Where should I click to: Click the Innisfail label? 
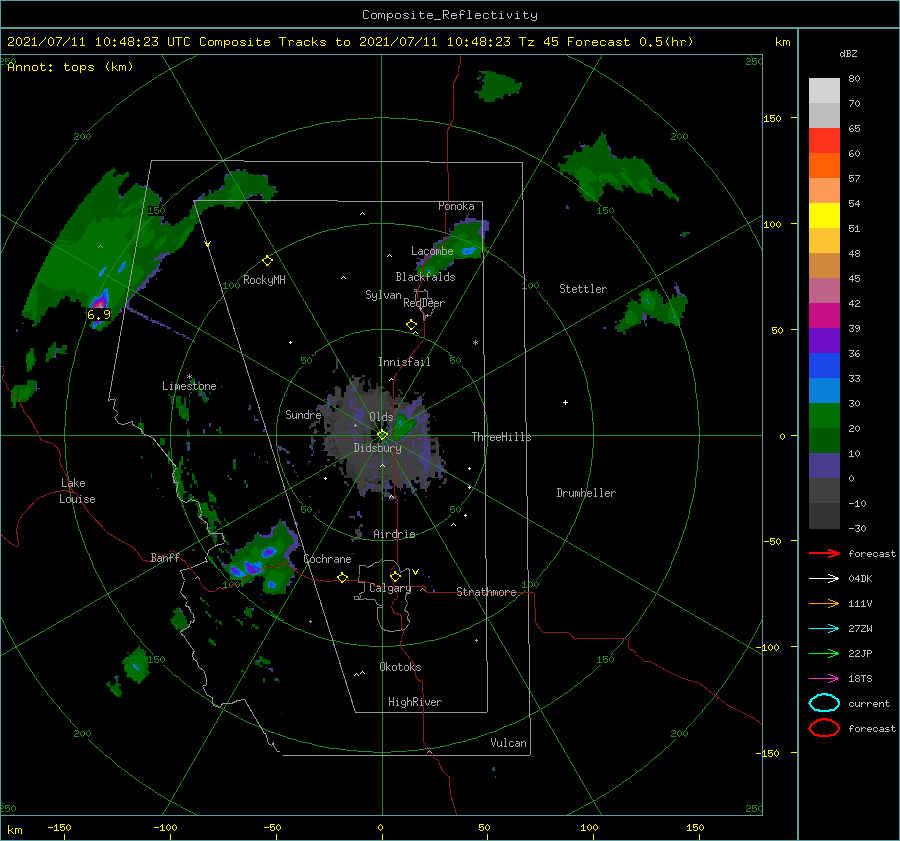[x=404, y=362]
